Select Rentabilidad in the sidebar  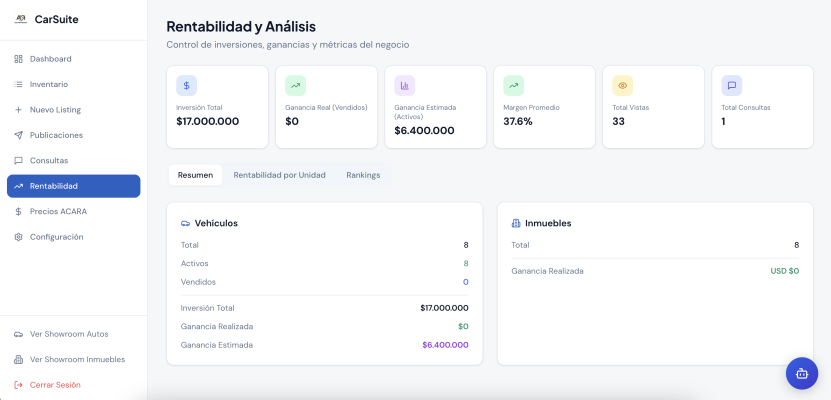pos(73,186)
